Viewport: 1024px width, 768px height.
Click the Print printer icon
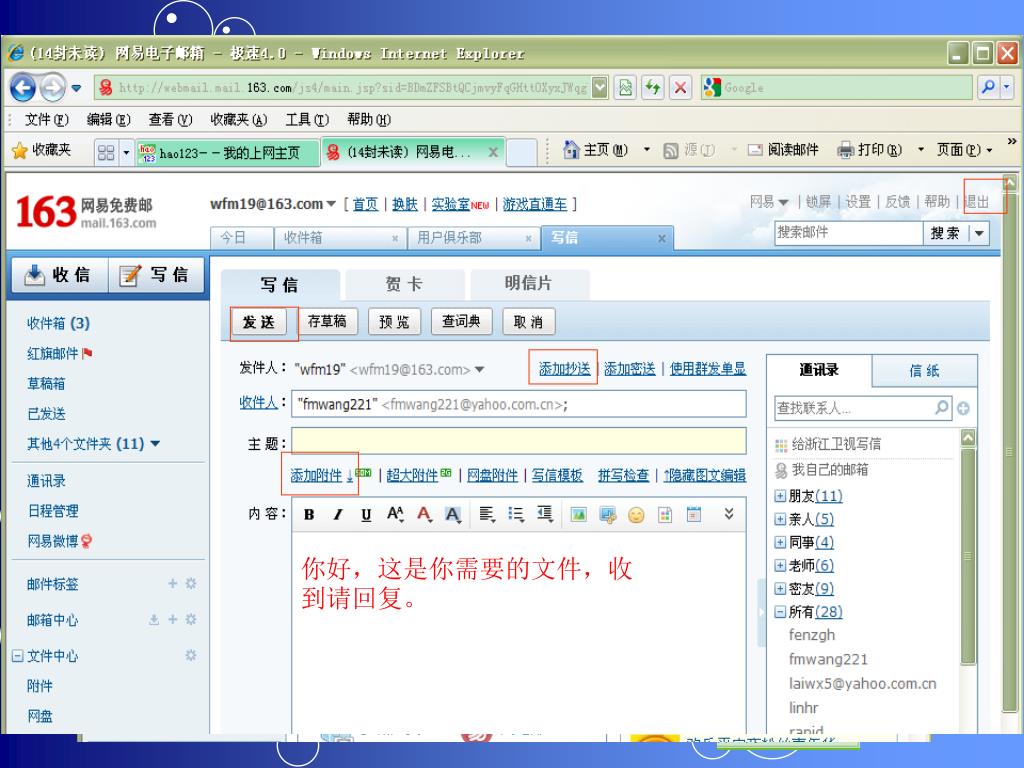(x=846, y=150)
